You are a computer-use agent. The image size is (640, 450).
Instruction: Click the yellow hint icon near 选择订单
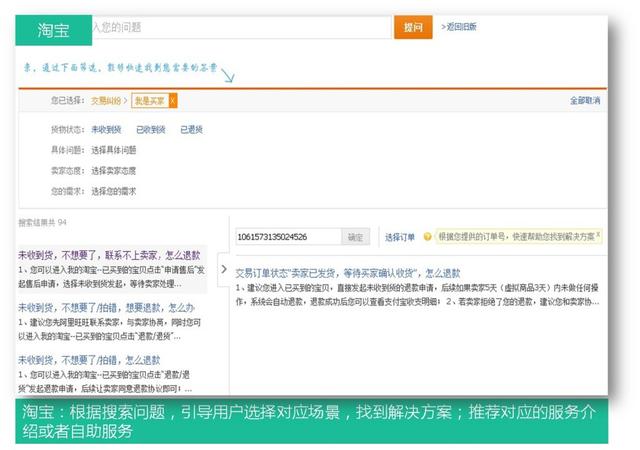pos(427,236)
